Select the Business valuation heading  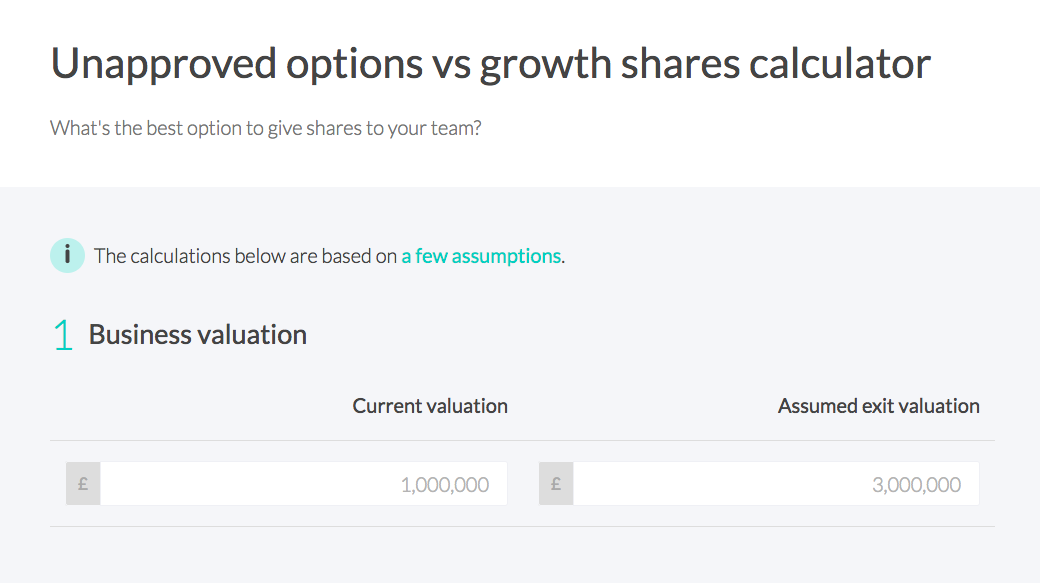(198, 335)
